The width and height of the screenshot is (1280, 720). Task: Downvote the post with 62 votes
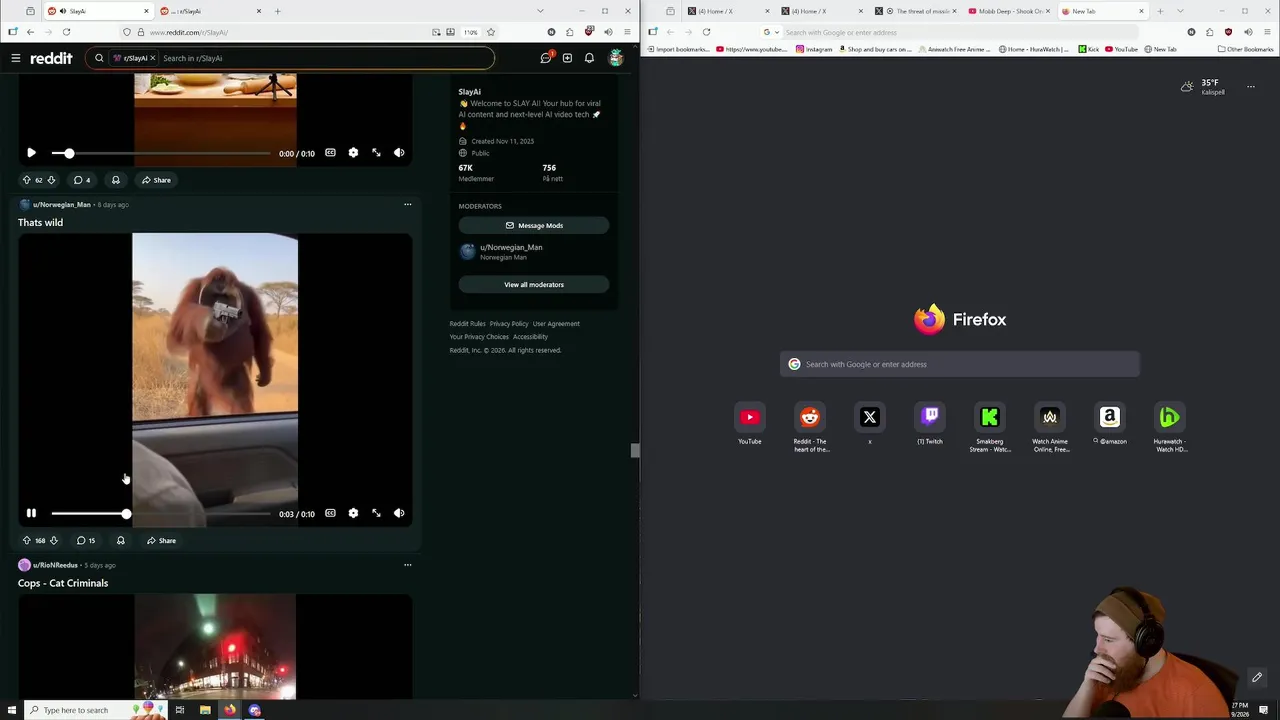51,180
